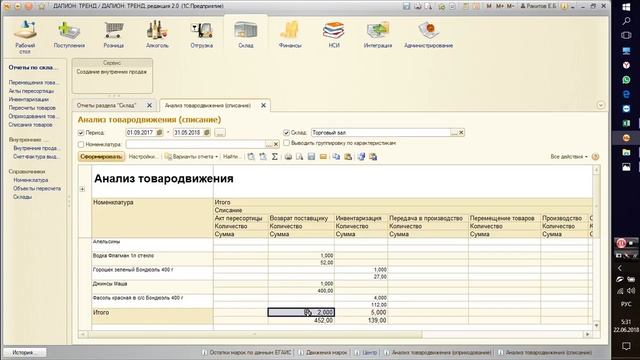Open Движения марок window in bottom bar
The width and height of the screenshot is (640, 360).
(323, 352)
